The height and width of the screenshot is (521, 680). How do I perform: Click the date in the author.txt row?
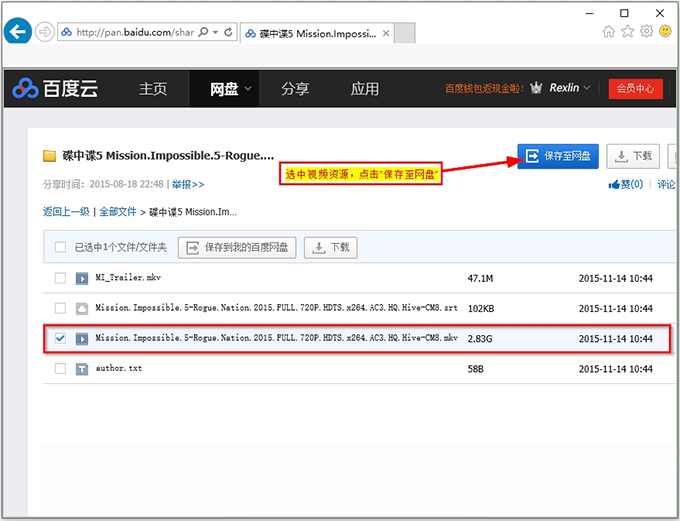click(x=615, y=369)
